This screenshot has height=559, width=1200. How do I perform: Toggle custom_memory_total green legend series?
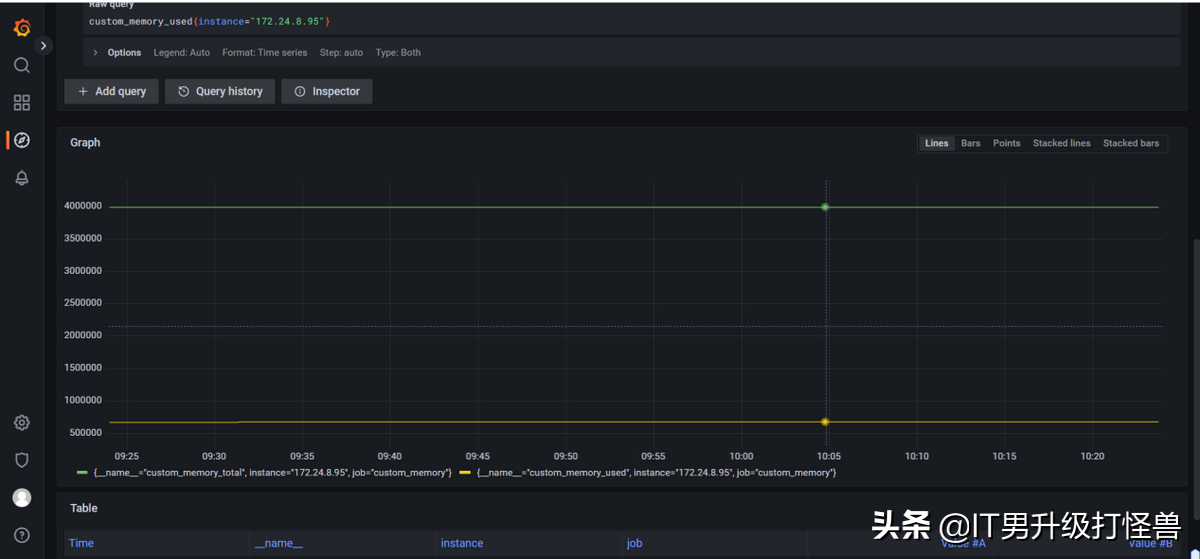(x=270, y=472)
